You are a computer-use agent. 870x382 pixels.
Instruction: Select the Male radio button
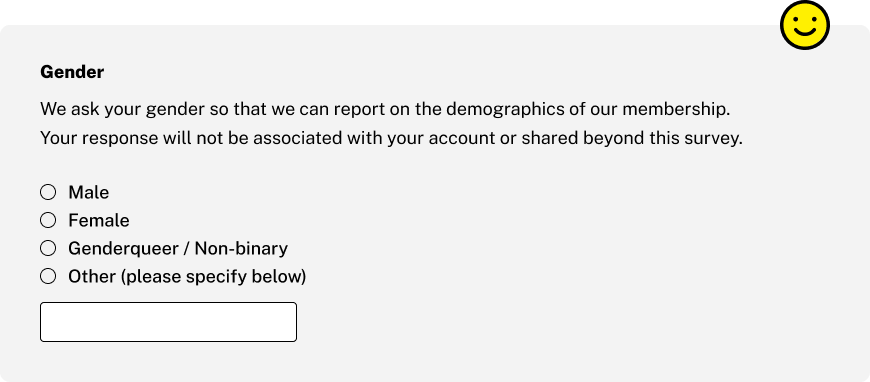(x=48, y=192)
